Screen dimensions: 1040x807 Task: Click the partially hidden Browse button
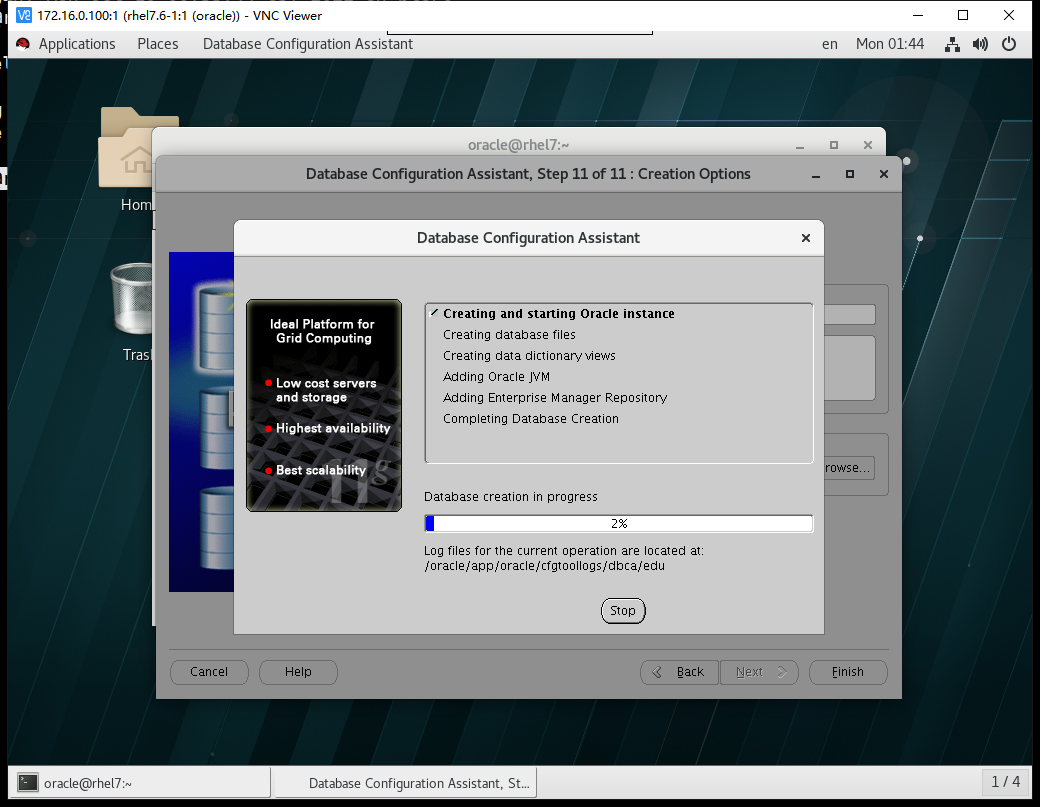click(849, 467)
